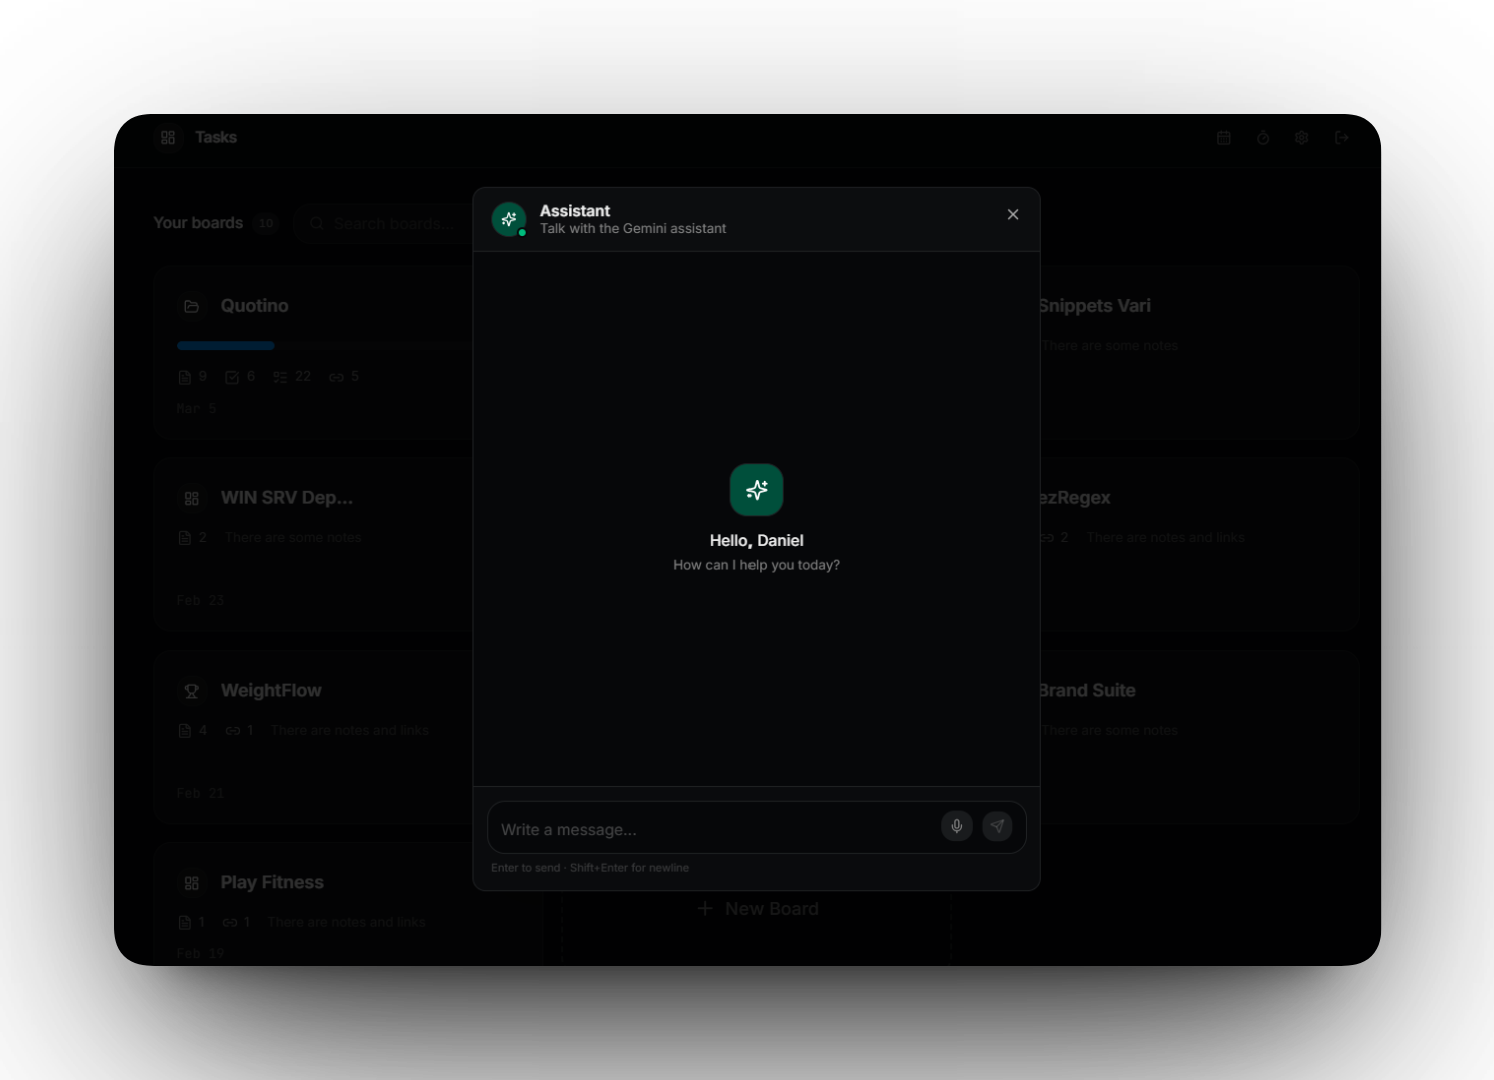Open the Snippets Vari board
The height and width of the screenshot is (1080, 1494).
coord(1095,306)
